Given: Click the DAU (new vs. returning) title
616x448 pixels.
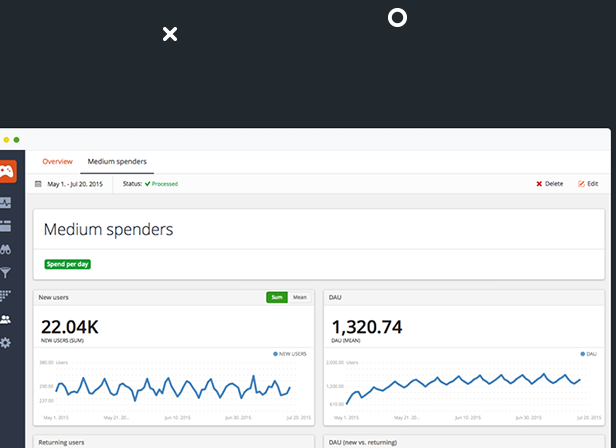Looking at the screenshot, I should tap(363, 442).
